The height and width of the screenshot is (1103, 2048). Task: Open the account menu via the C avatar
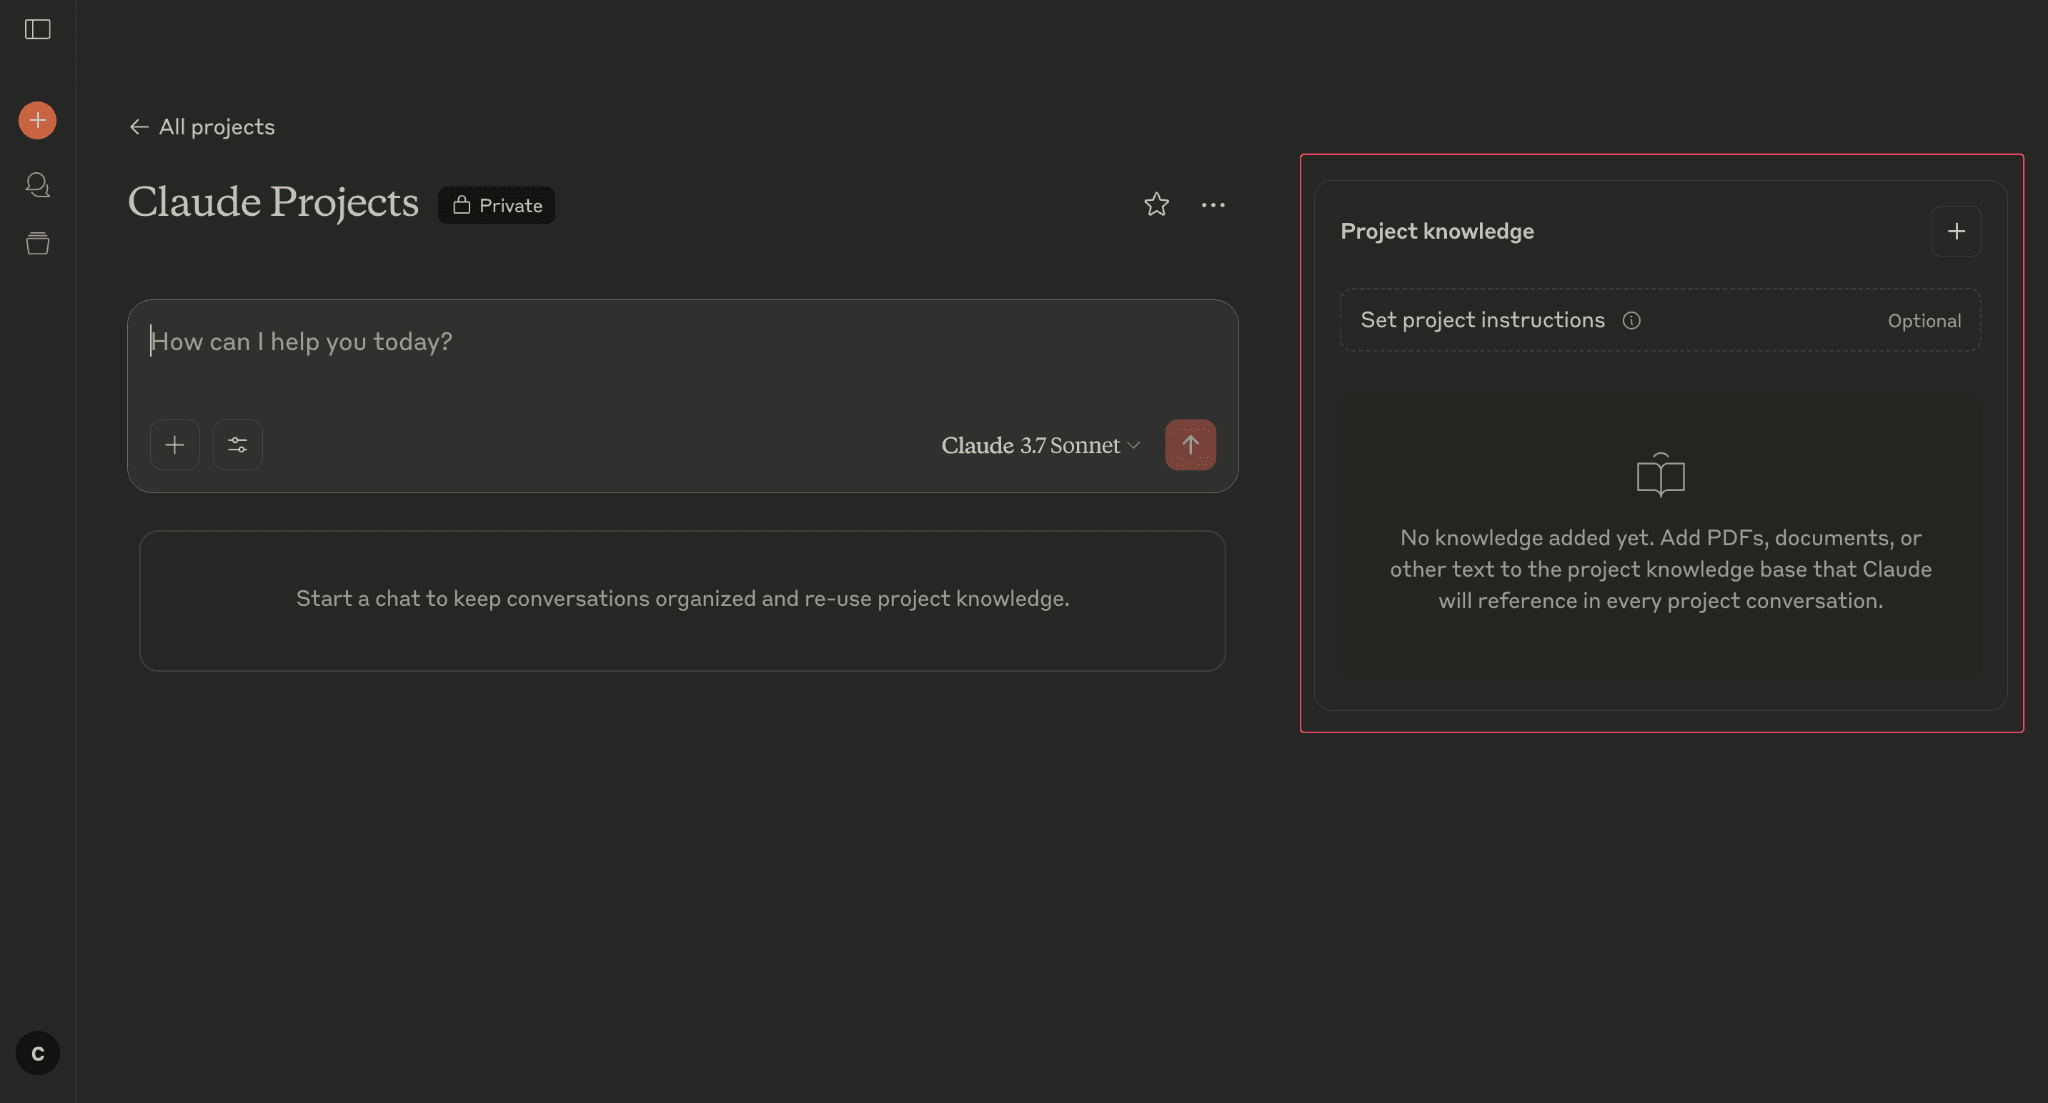[x=37, y=1052]
